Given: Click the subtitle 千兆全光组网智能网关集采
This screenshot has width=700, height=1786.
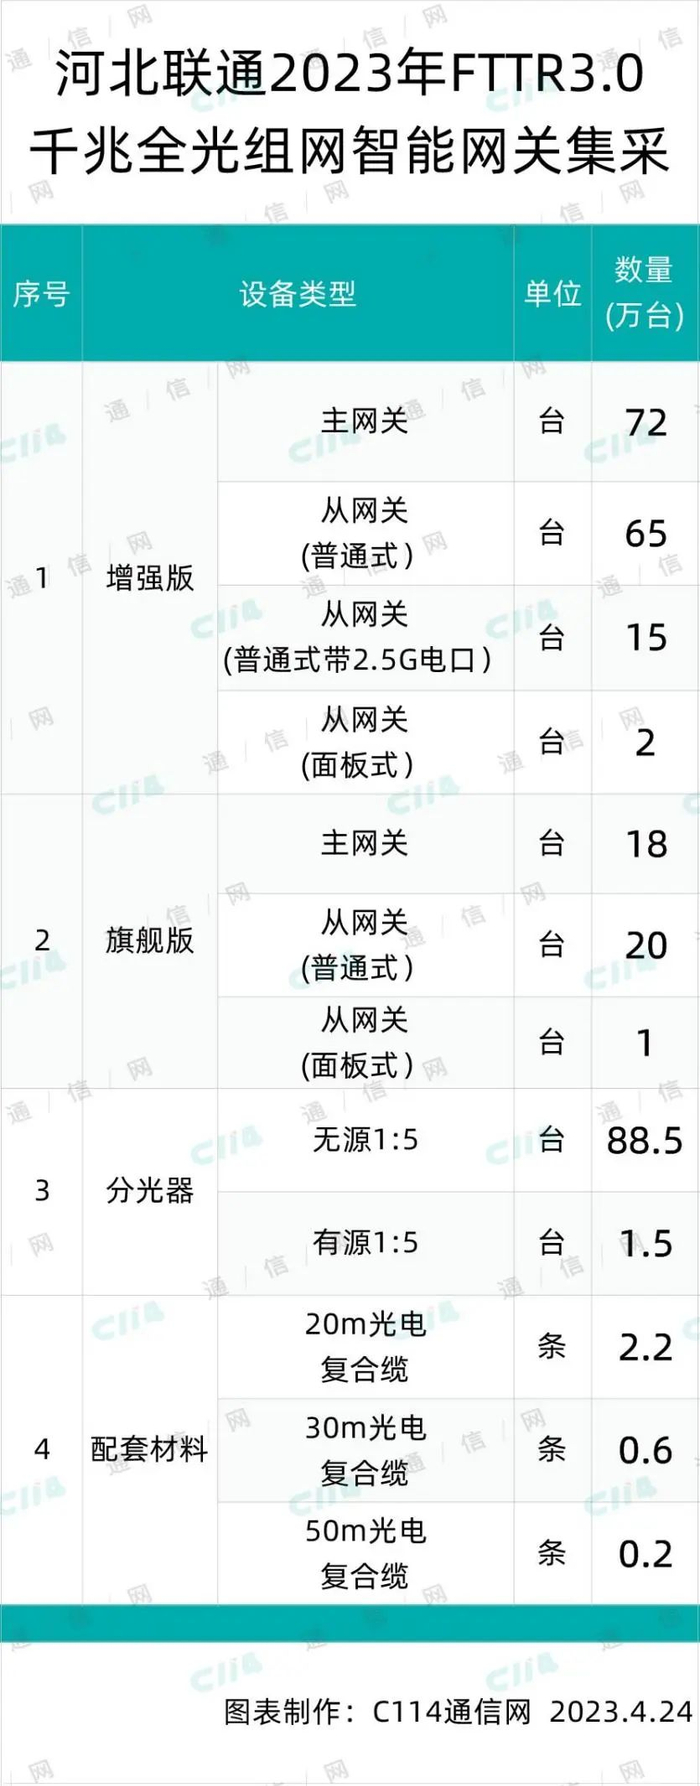Looking at the screenshot, I should point(350,152).
